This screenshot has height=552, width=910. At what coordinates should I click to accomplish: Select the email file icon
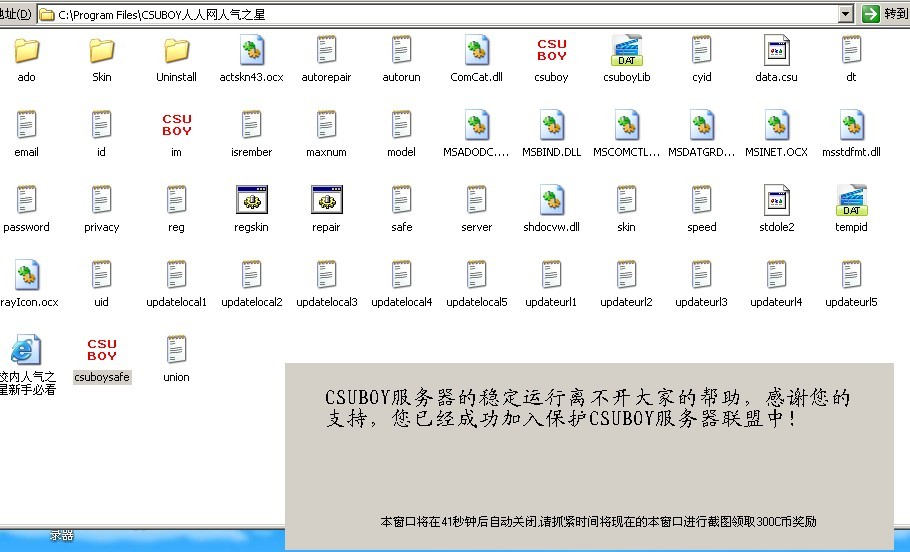pyautogui.click(x=26, y=125)
